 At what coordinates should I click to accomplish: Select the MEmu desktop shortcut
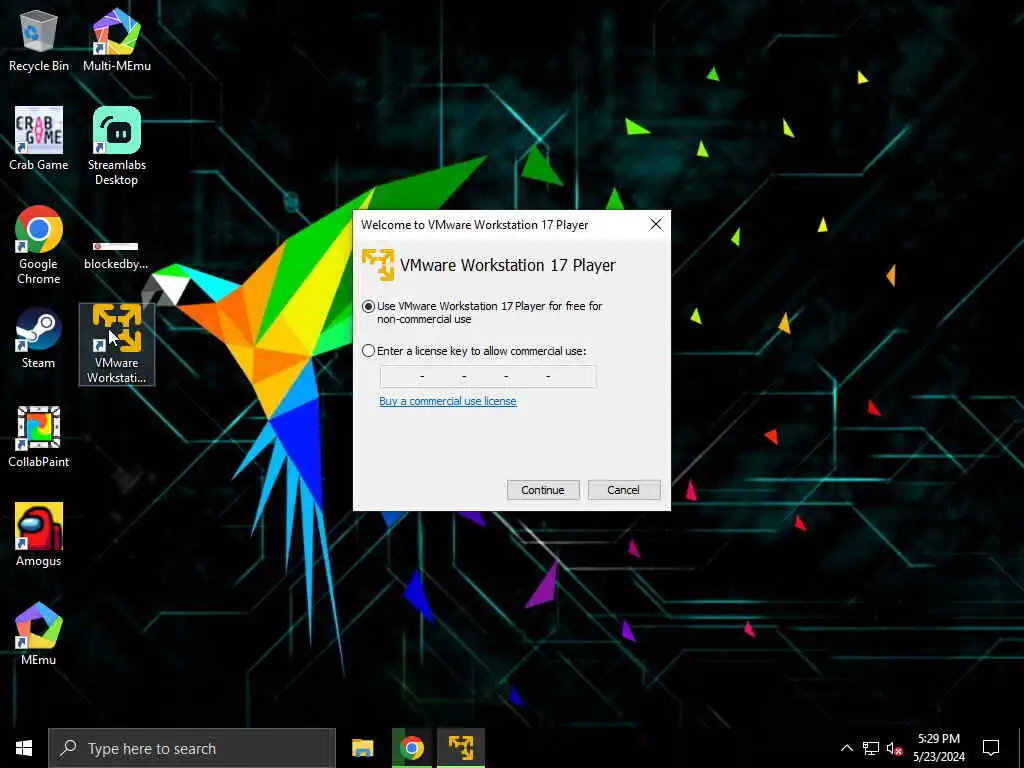(x=39, y=633)
